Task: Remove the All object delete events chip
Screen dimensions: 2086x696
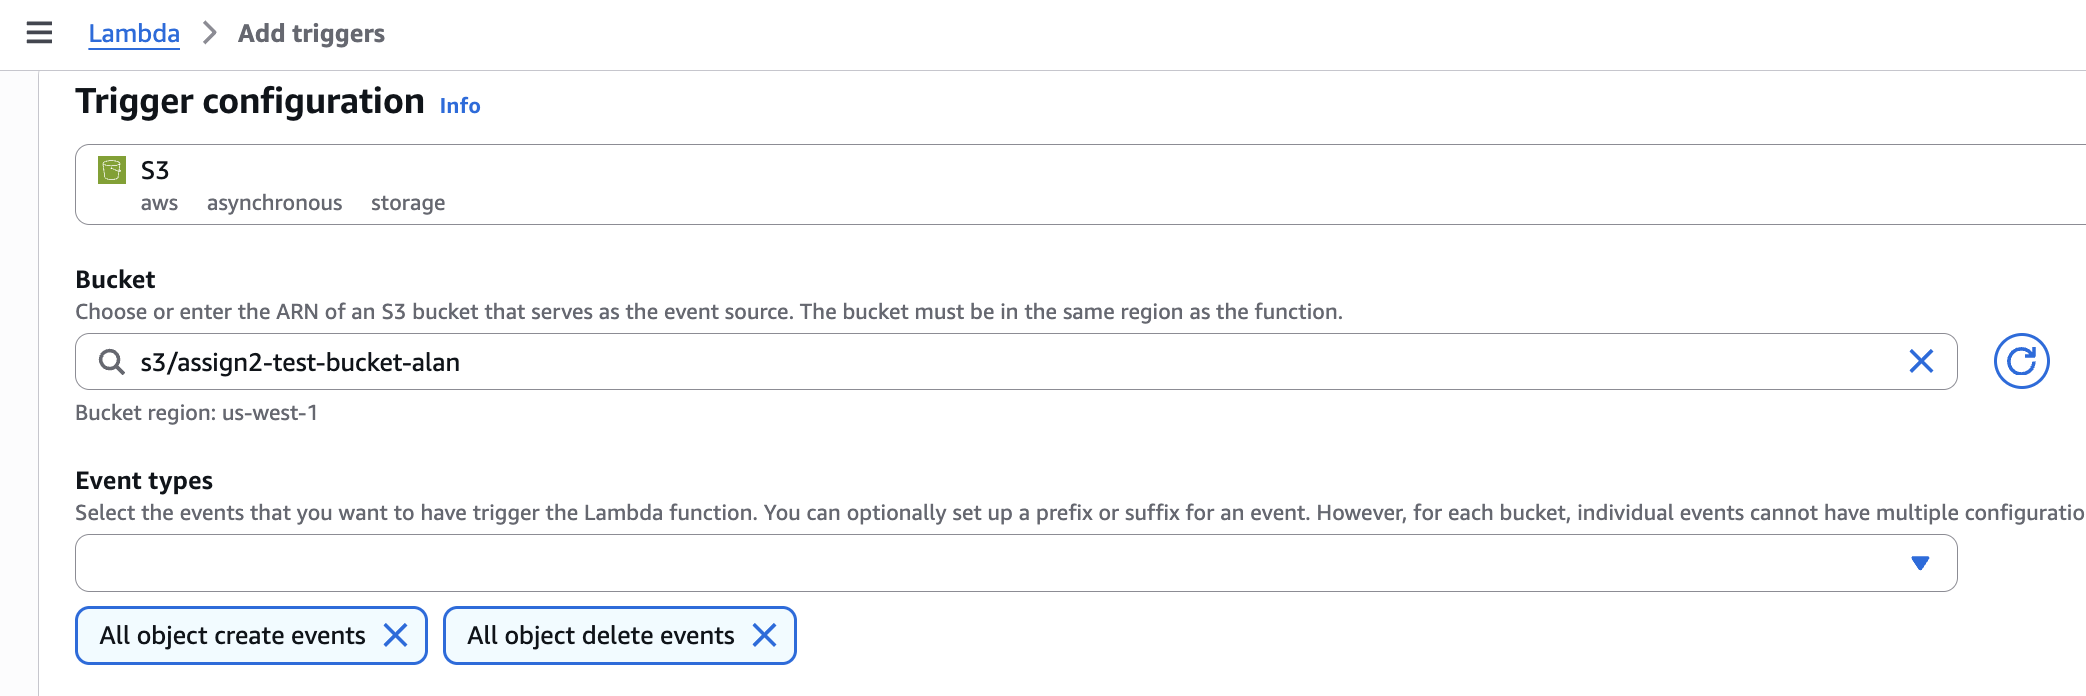Action: (765, 636)
